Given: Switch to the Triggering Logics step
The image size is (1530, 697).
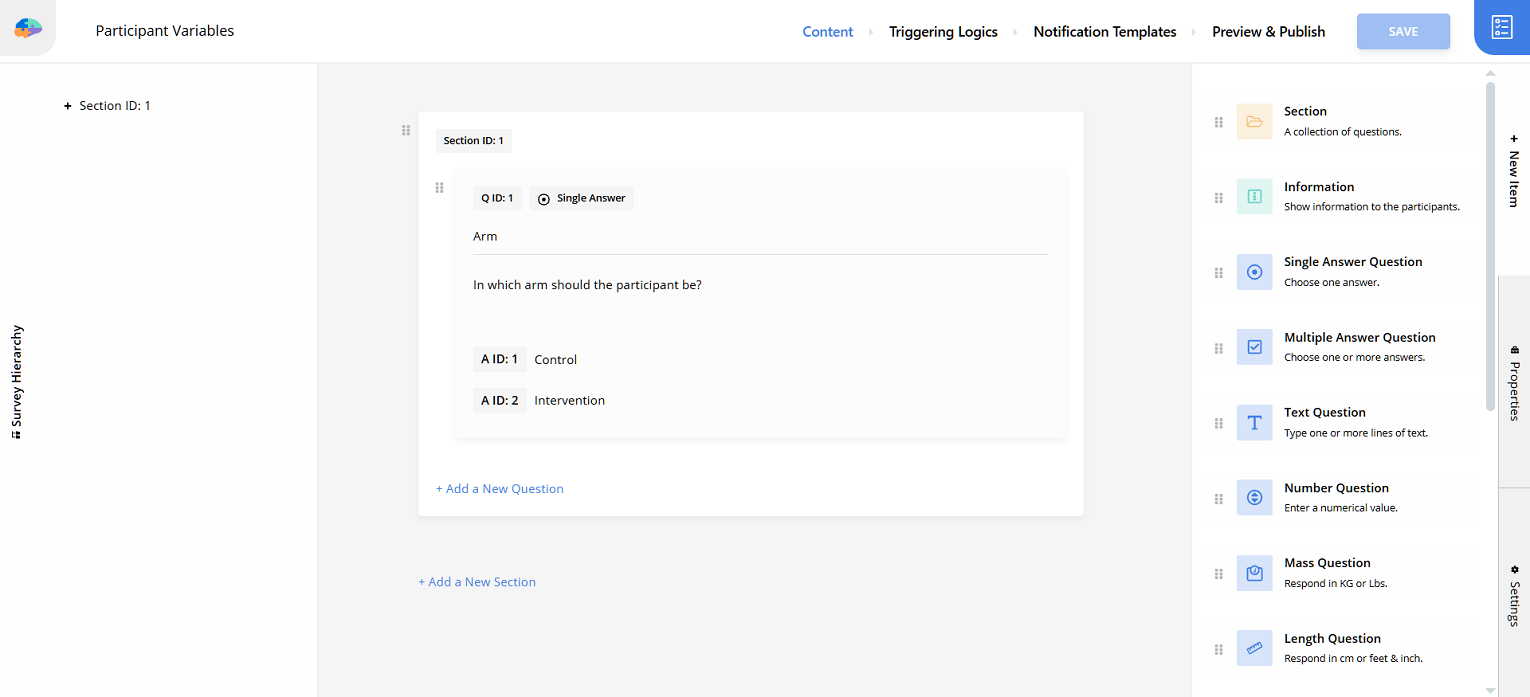Looking at the screenshot, I should click(x=943, y=32).
